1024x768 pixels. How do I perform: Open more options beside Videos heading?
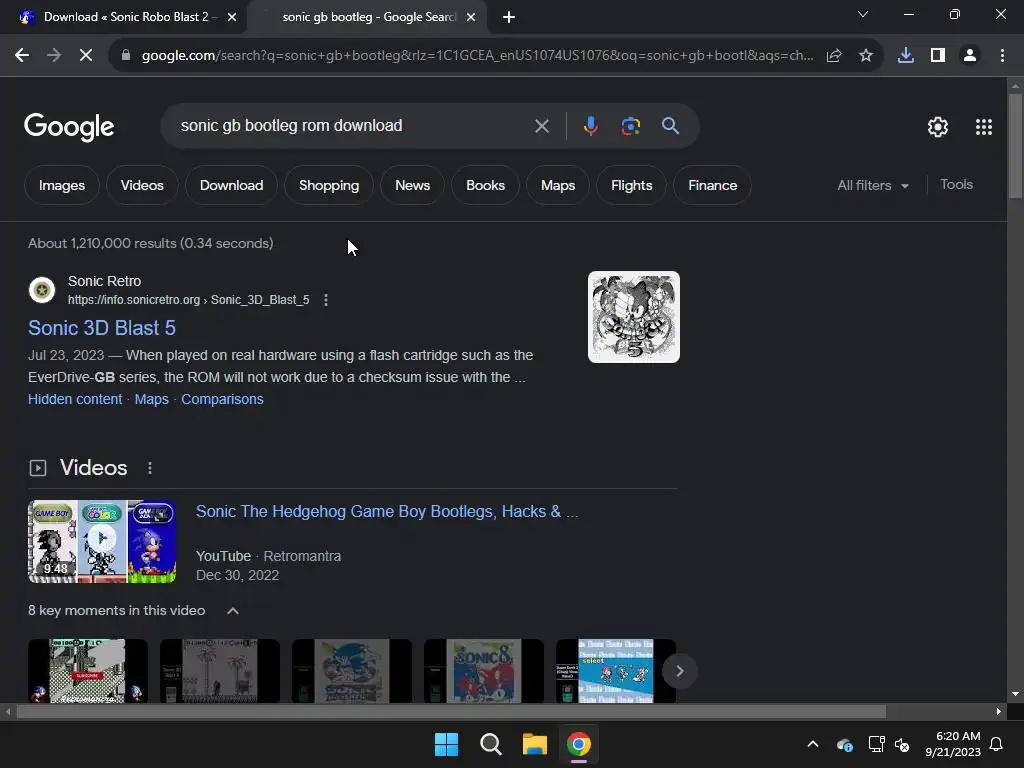(x=150, y=468)
